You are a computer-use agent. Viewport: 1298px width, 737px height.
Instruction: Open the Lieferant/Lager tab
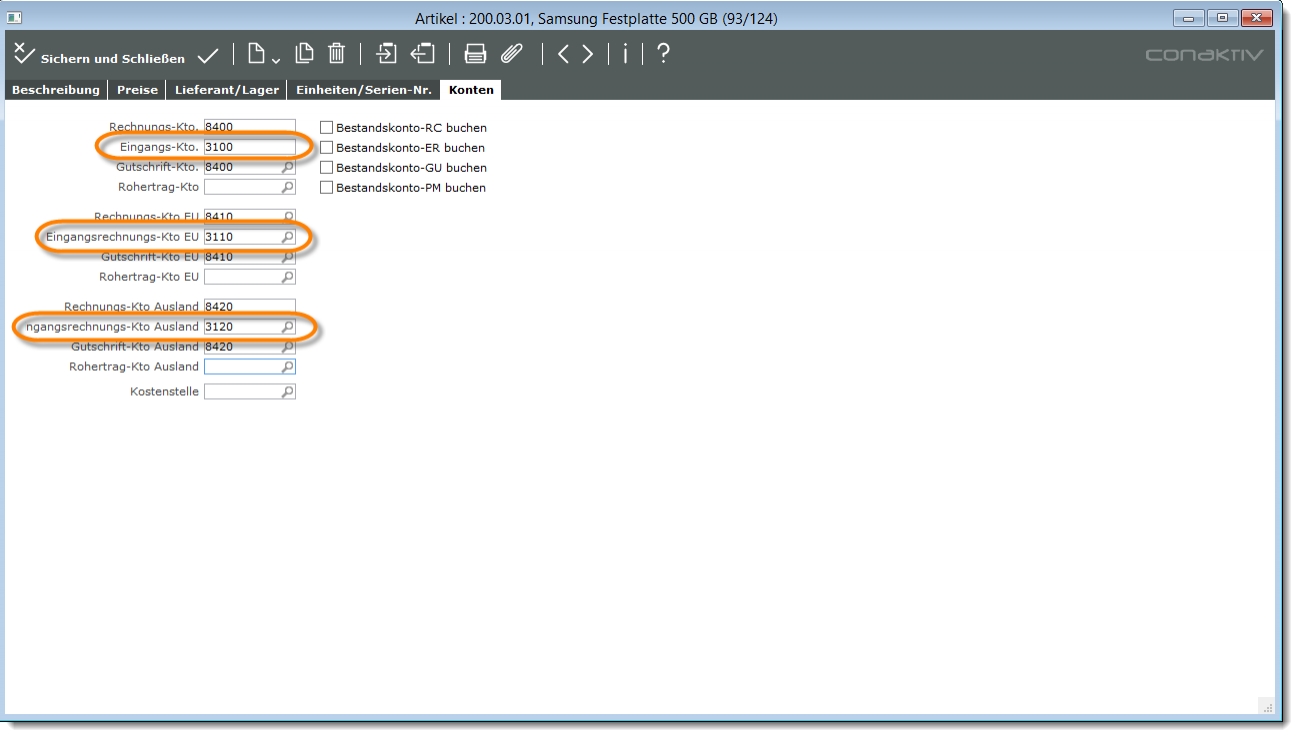pos(227,90)
